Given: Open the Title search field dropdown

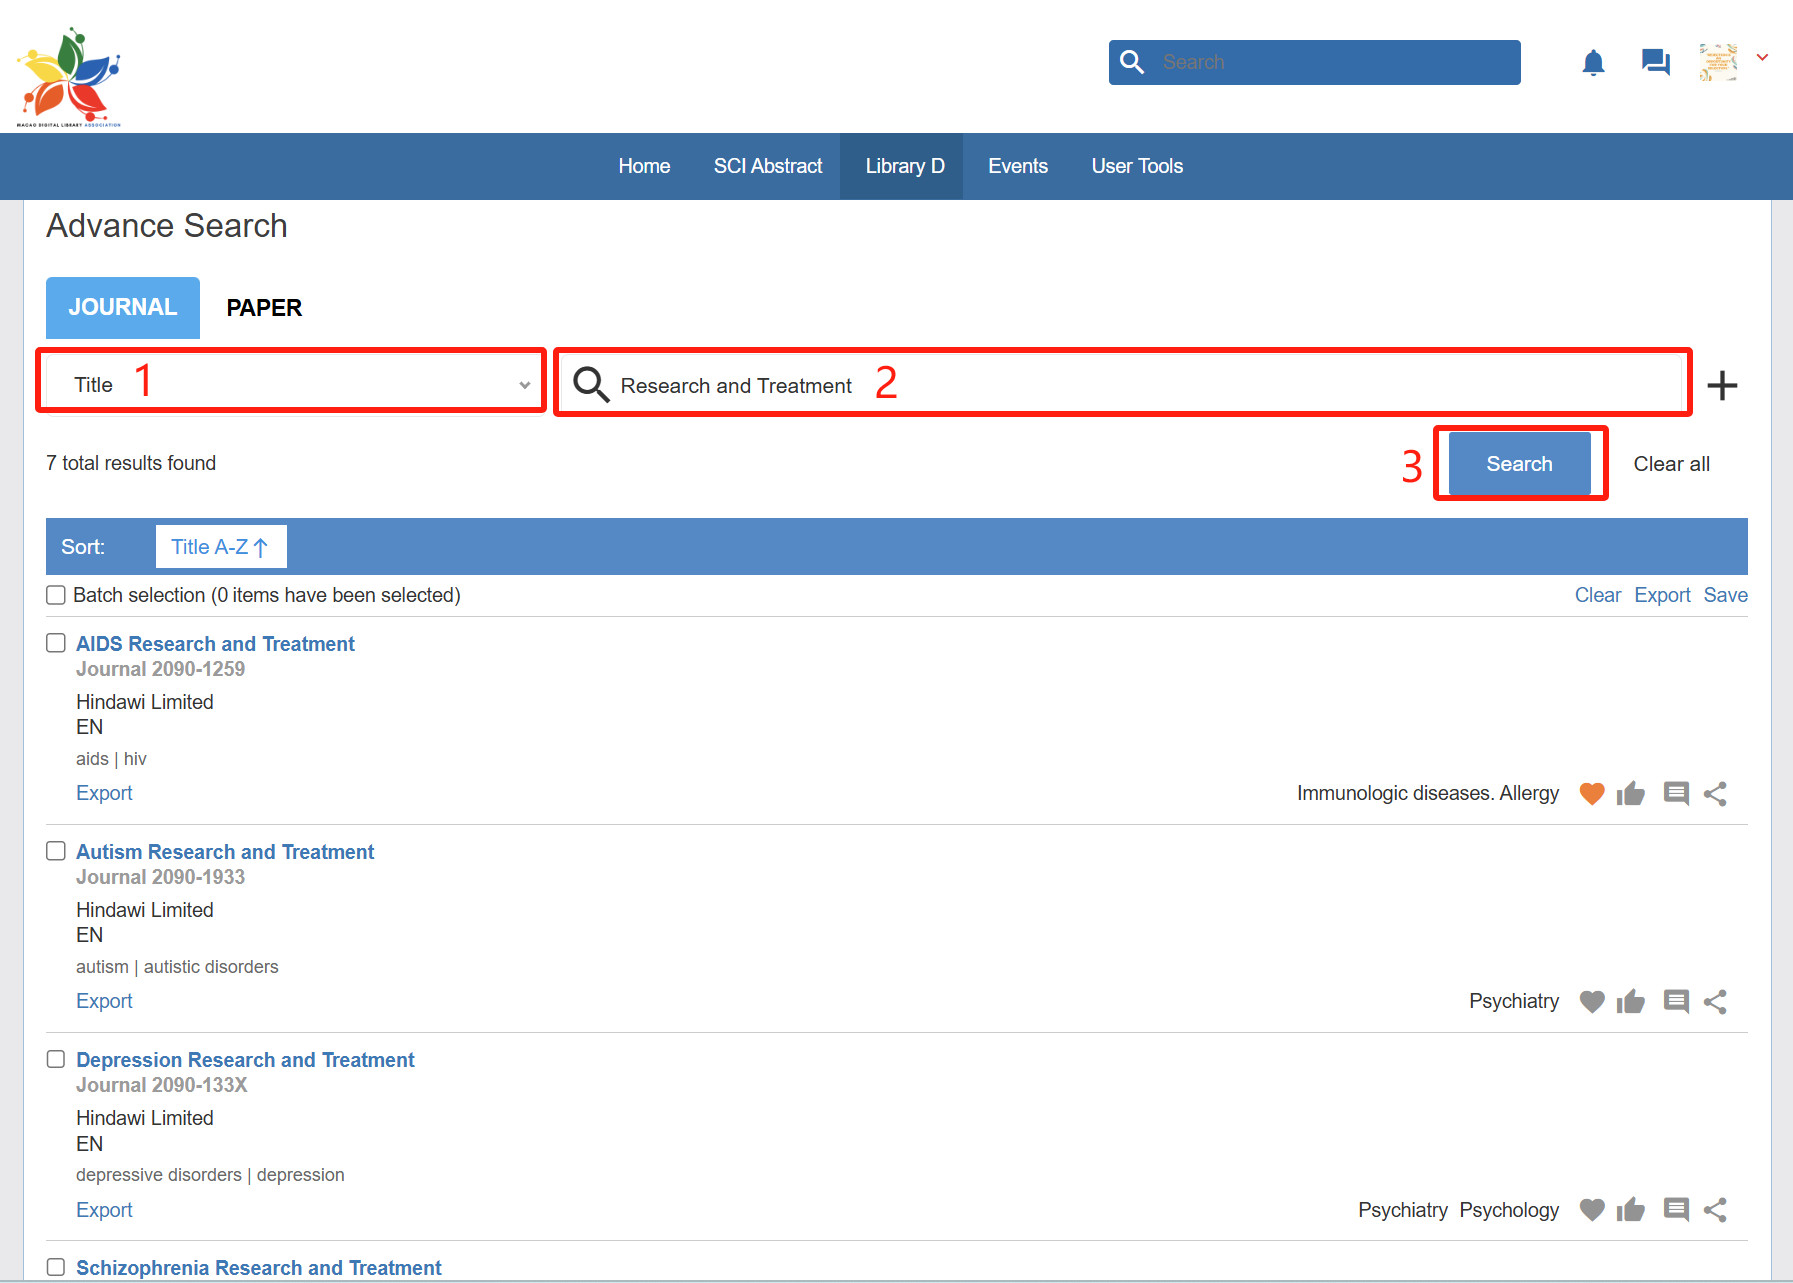Looking at the screenshot, I should pyautogui.click(x=291, y=385).
